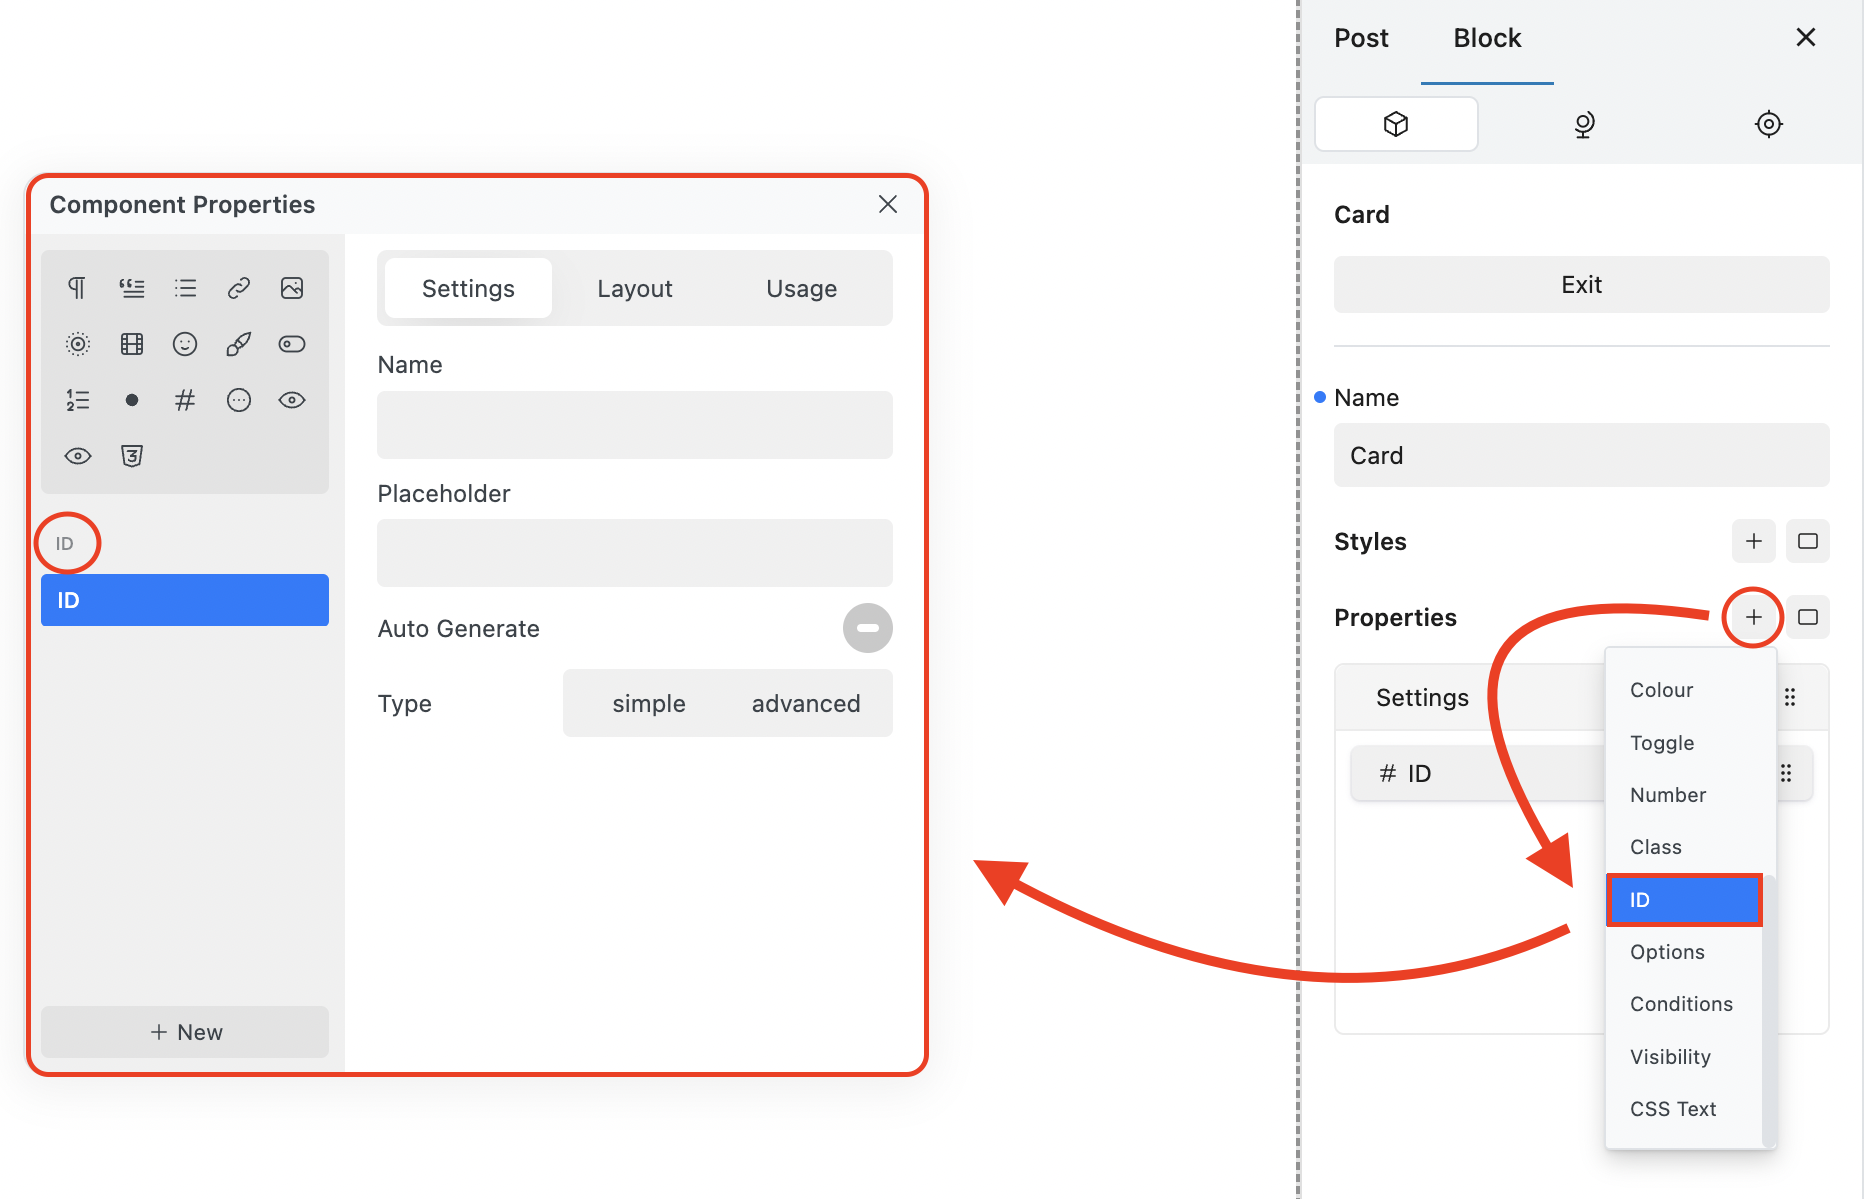Click the film strip media icon
The image size is (1864, 1199).
coord(131,344)
